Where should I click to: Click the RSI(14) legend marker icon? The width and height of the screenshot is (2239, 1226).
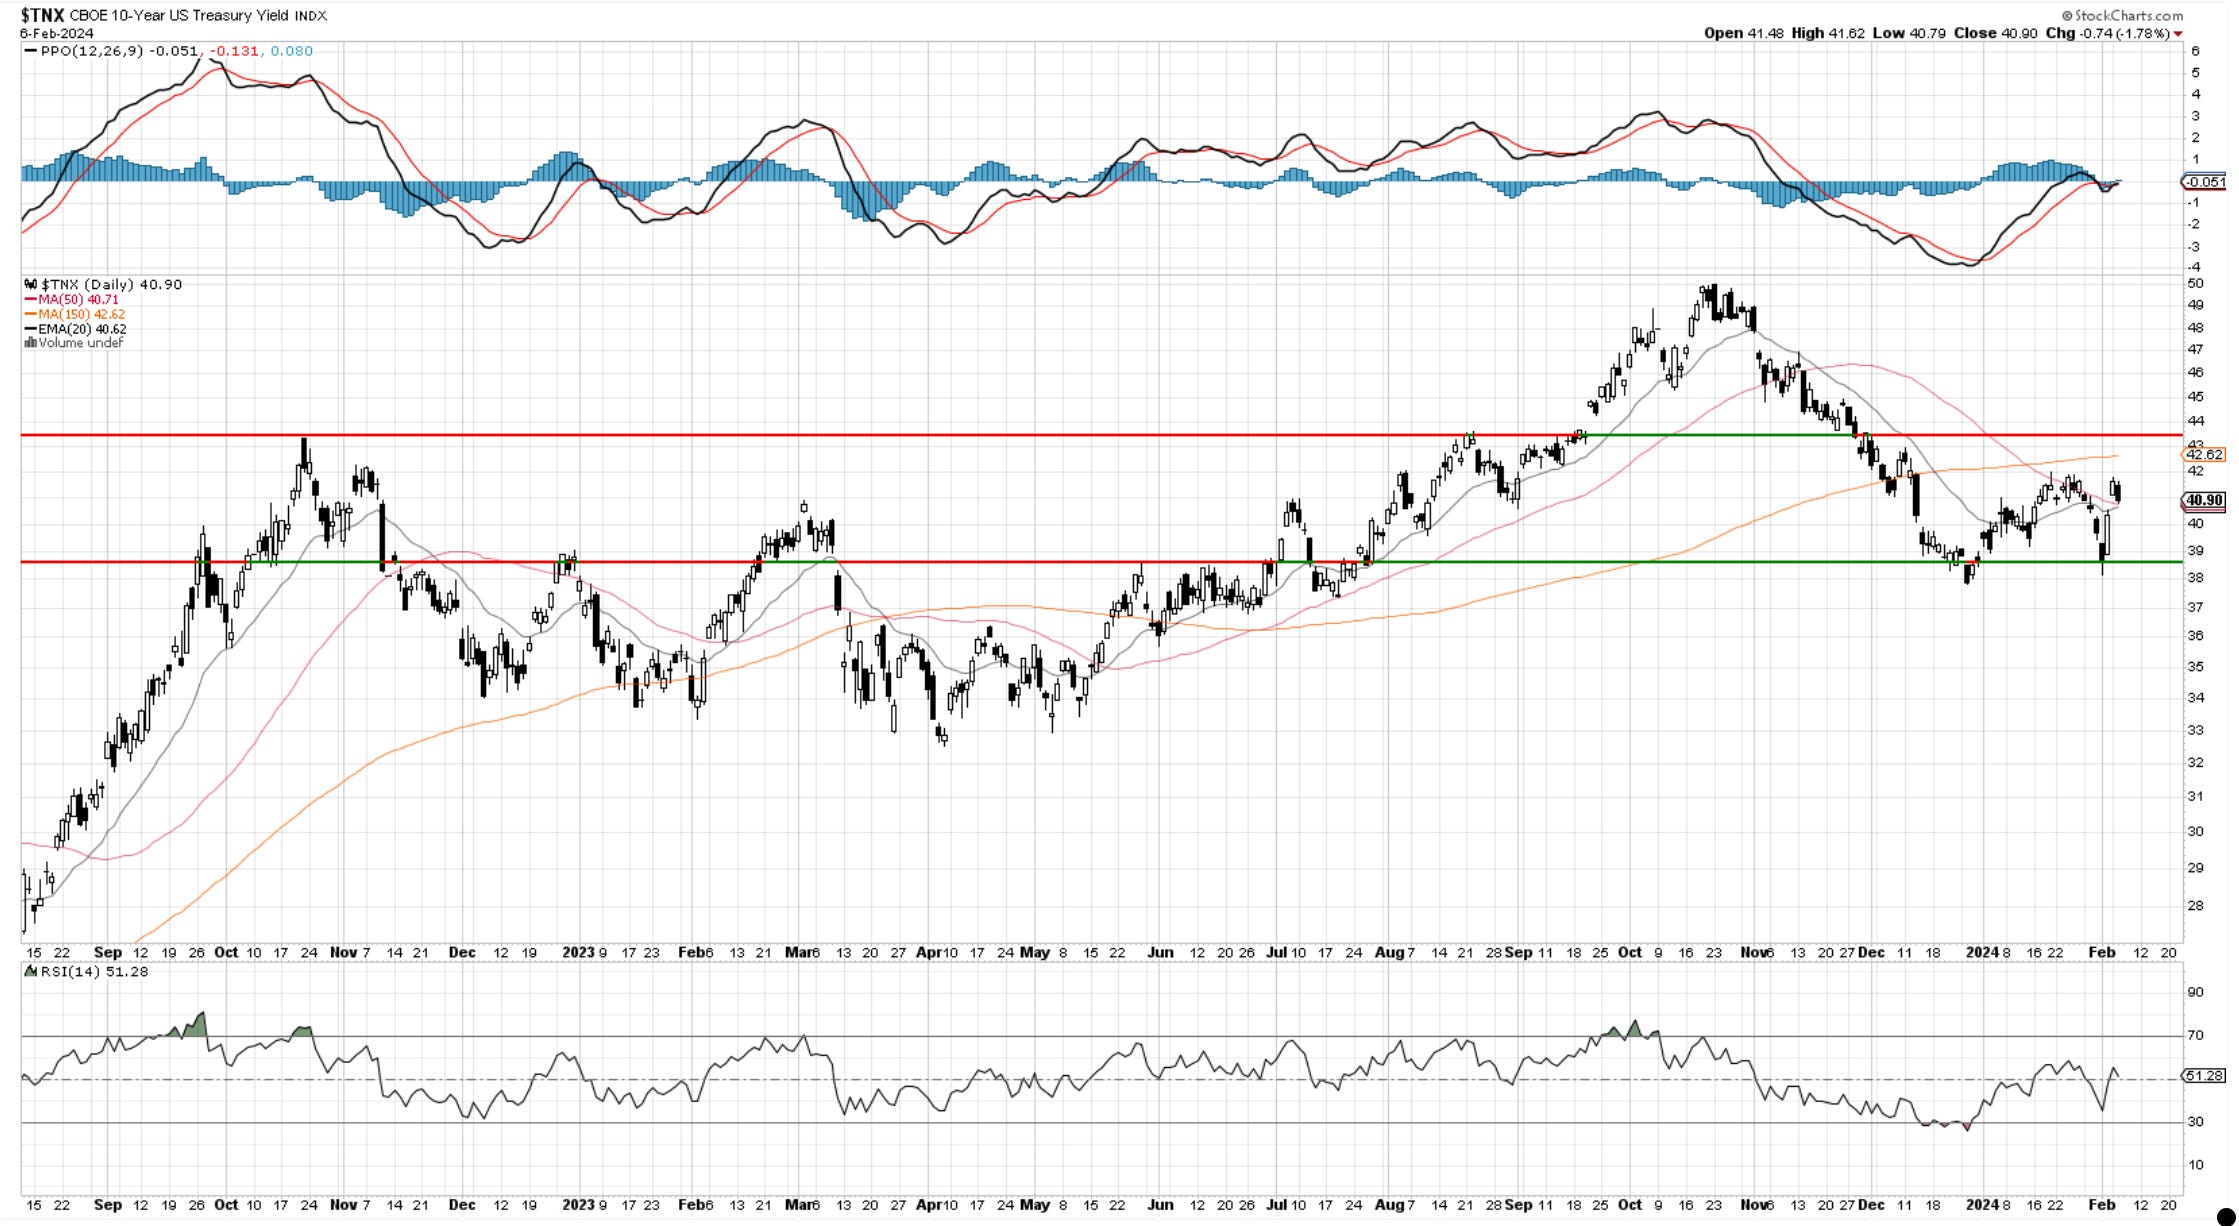(x=29, y=972)
